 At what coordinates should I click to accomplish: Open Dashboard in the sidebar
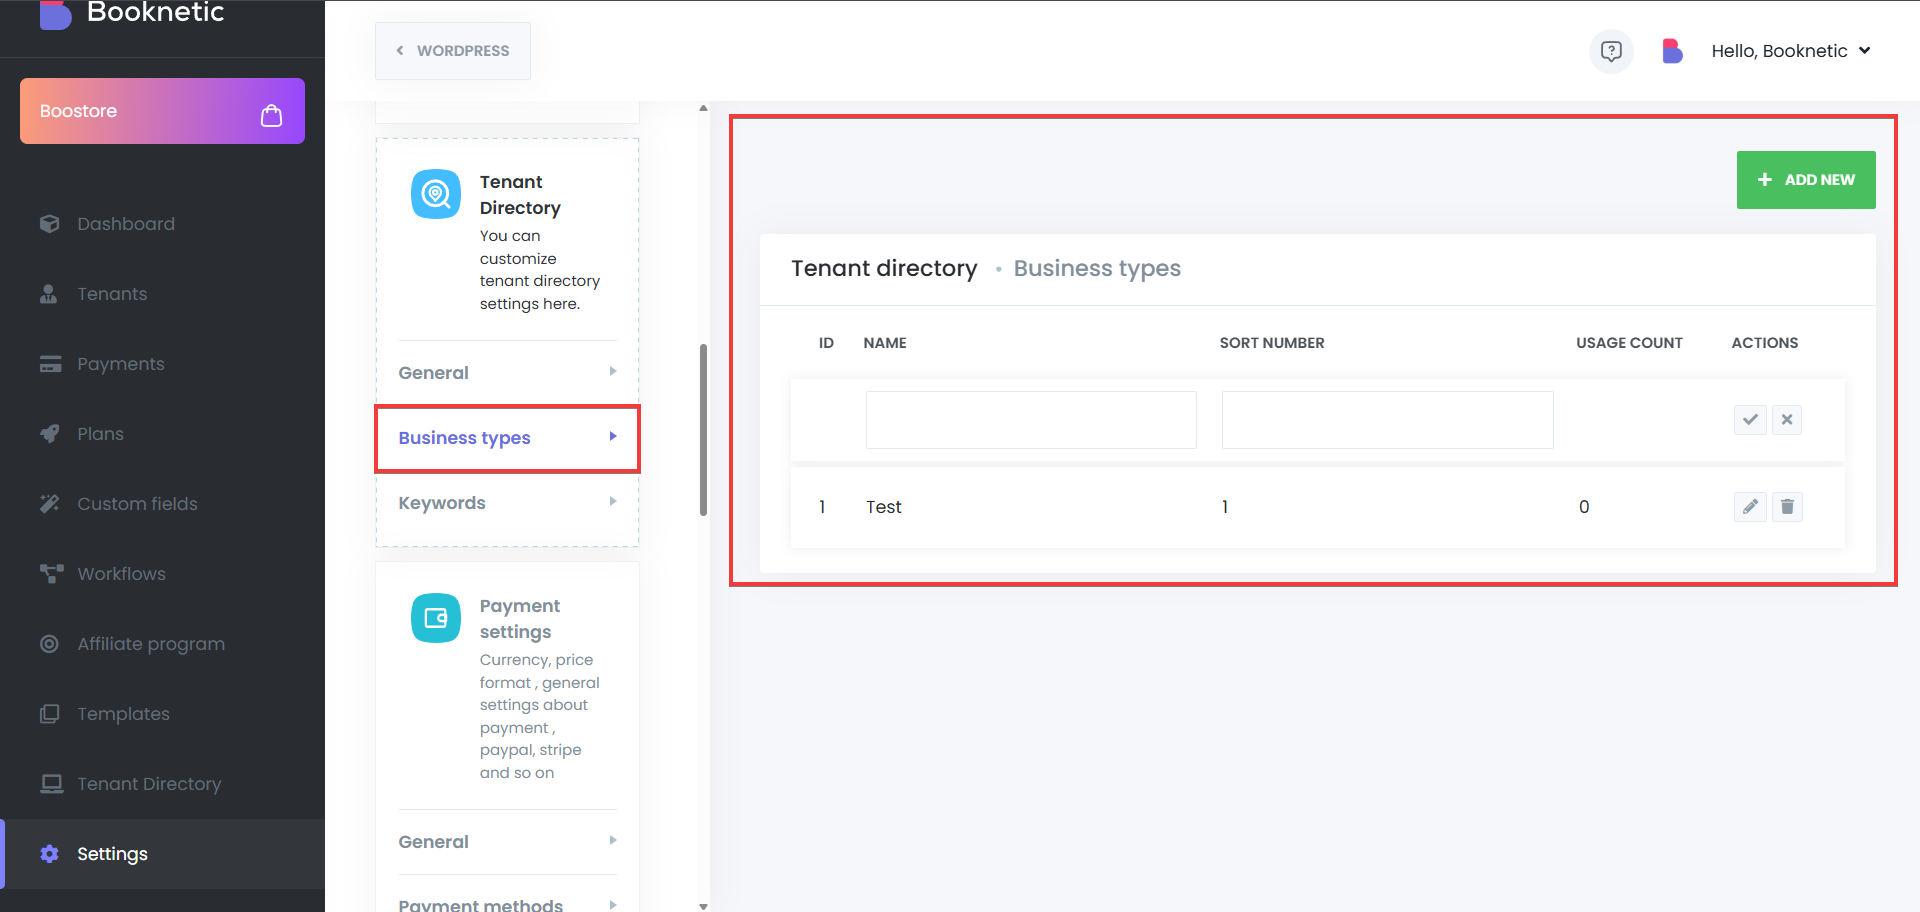point(162,224)
